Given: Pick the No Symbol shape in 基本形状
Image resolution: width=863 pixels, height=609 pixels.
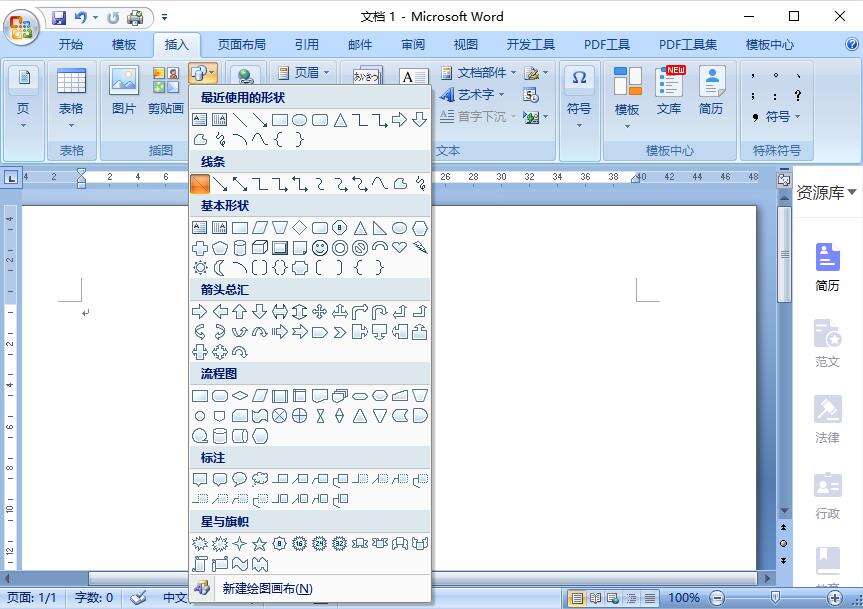Looking at the screenshot, I should 360,248.
